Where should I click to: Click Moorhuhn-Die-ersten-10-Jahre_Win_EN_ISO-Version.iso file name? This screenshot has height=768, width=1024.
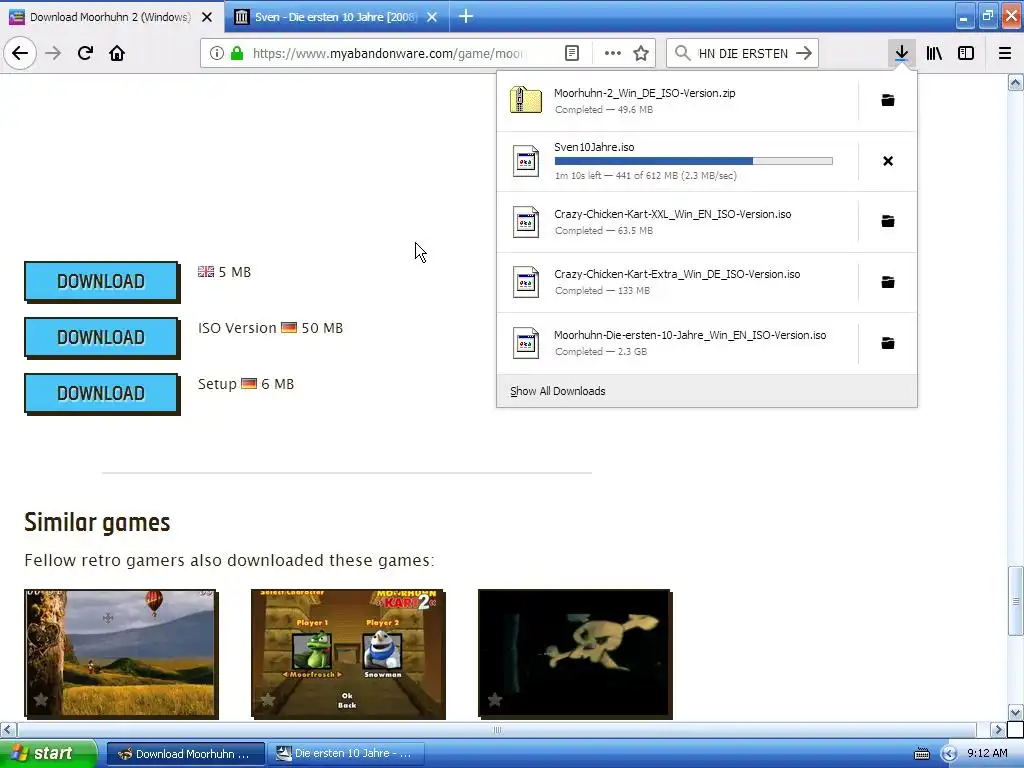[x=690, y=335]
